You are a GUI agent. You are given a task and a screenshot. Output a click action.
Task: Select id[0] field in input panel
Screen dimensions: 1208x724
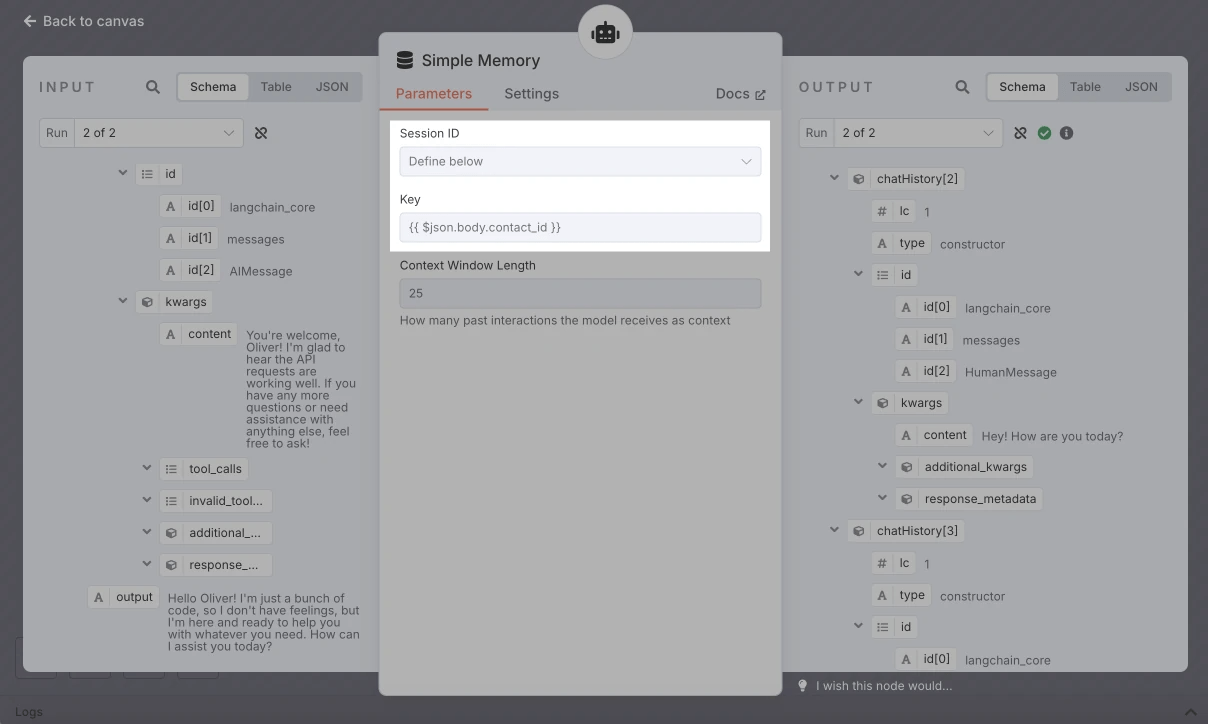(x=190, y=206)
